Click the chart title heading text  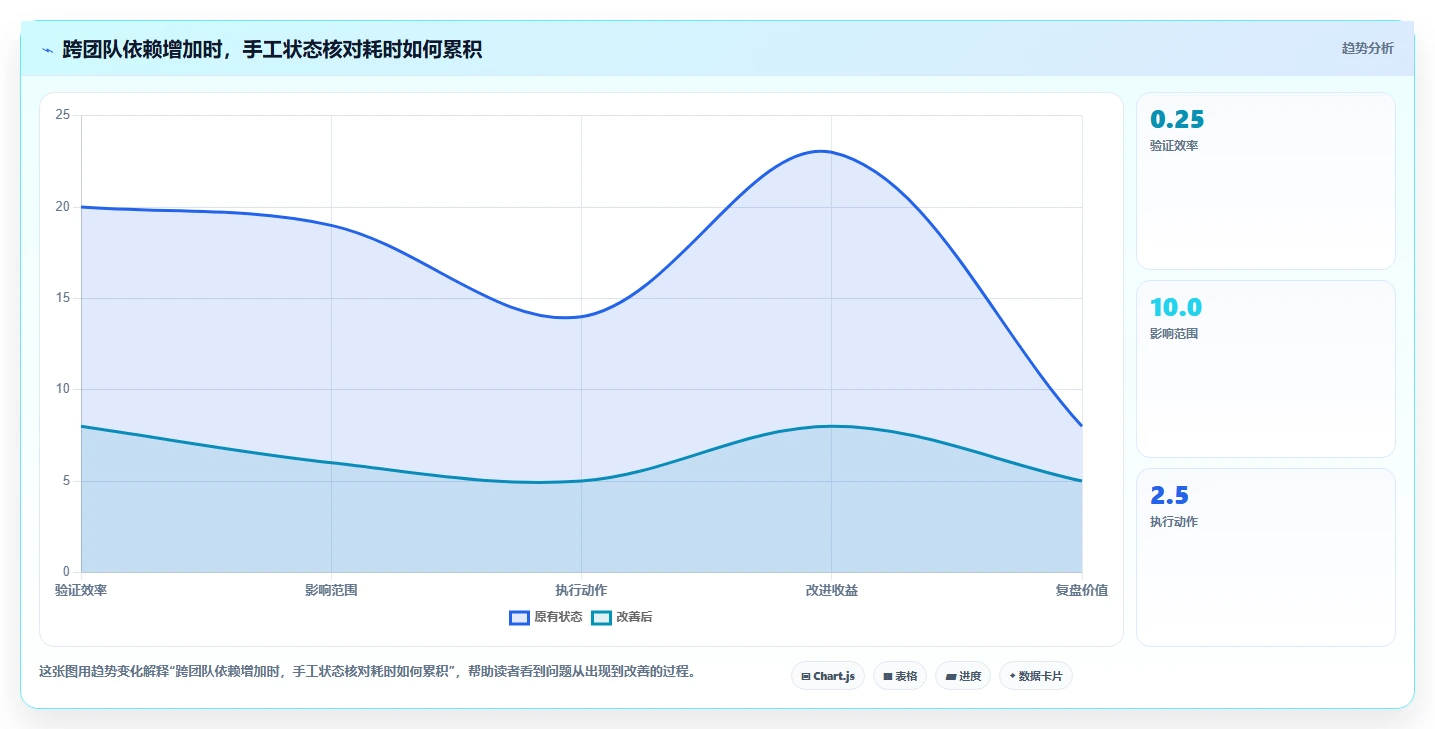272,49
